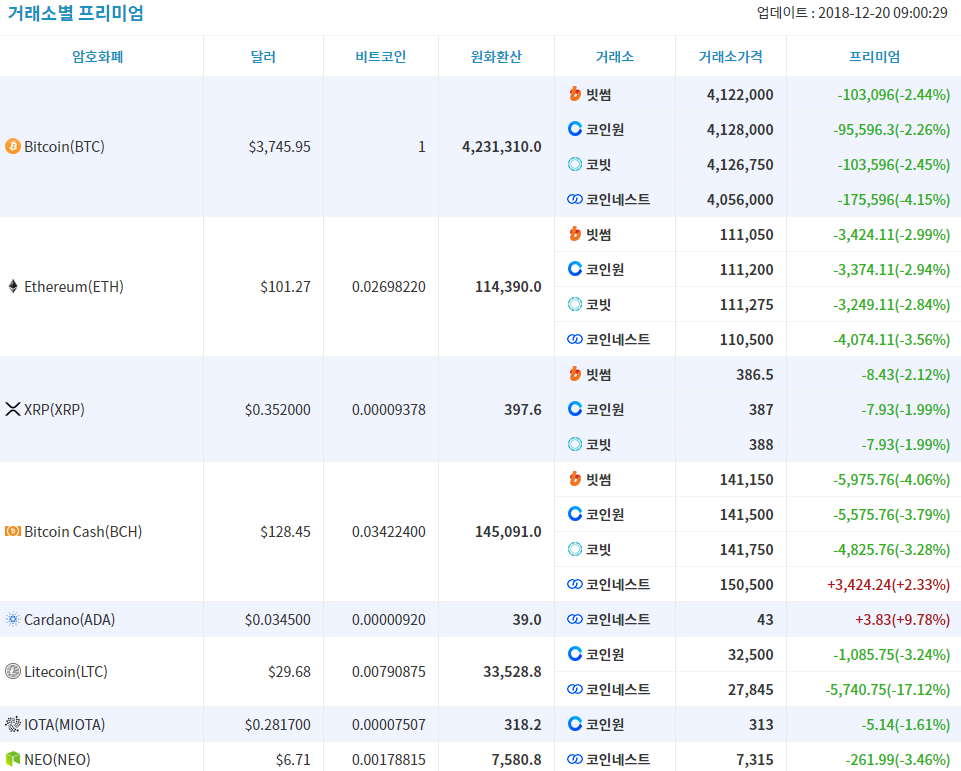
Task: Click 코인네스트 icon beside price 27,845
Action: pyautogui.click(x=575, y=689)
